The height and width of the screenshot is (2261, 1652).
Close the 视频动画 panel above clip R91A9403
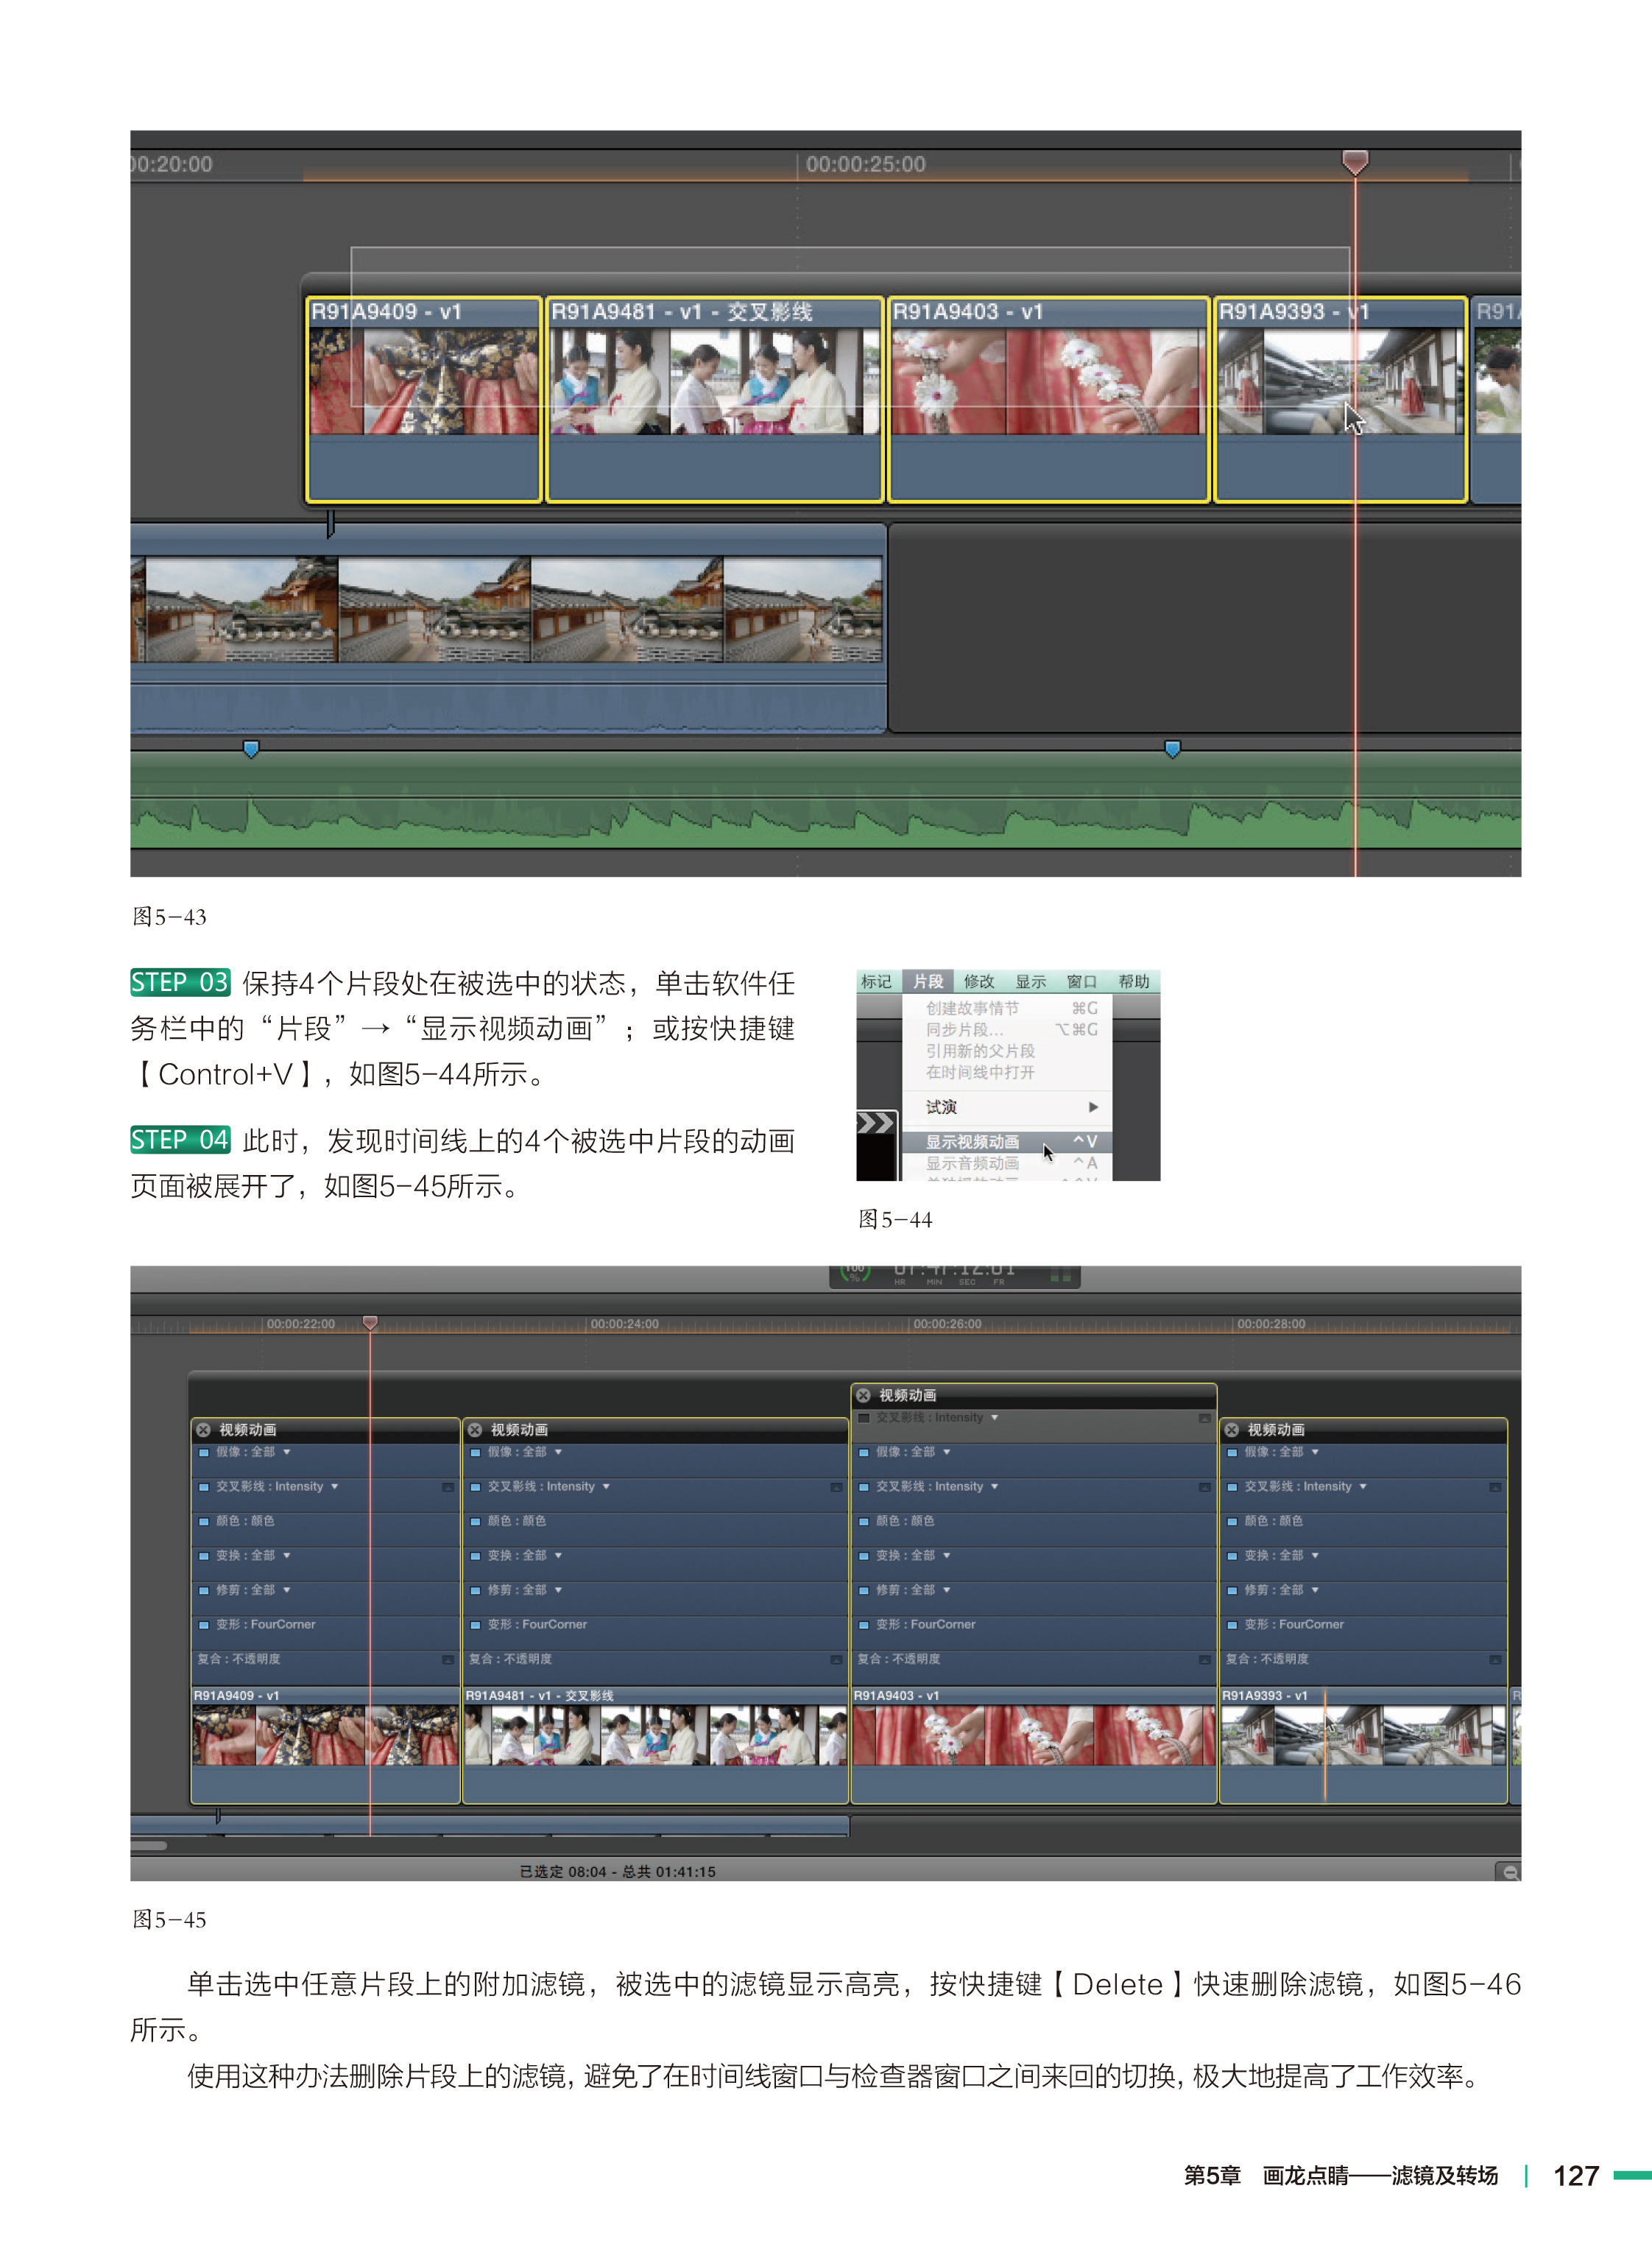863,1395
